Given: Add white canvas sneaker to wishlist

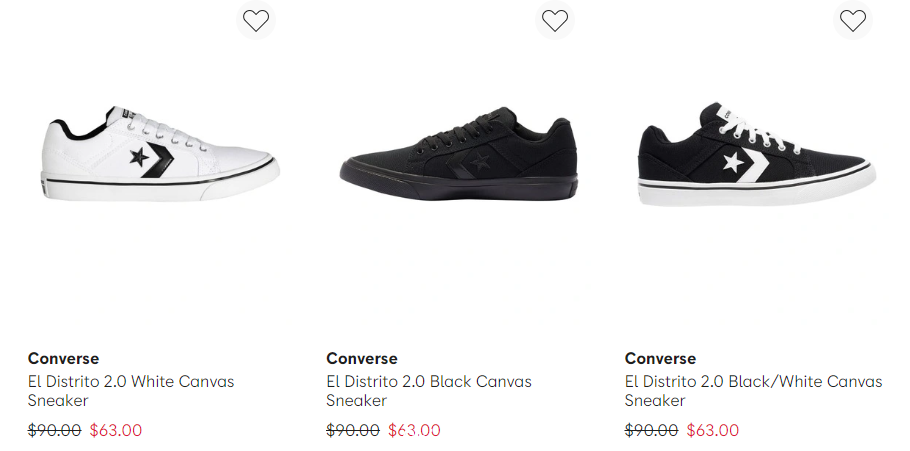Looking at the screenshot, I should click(256, 21).
